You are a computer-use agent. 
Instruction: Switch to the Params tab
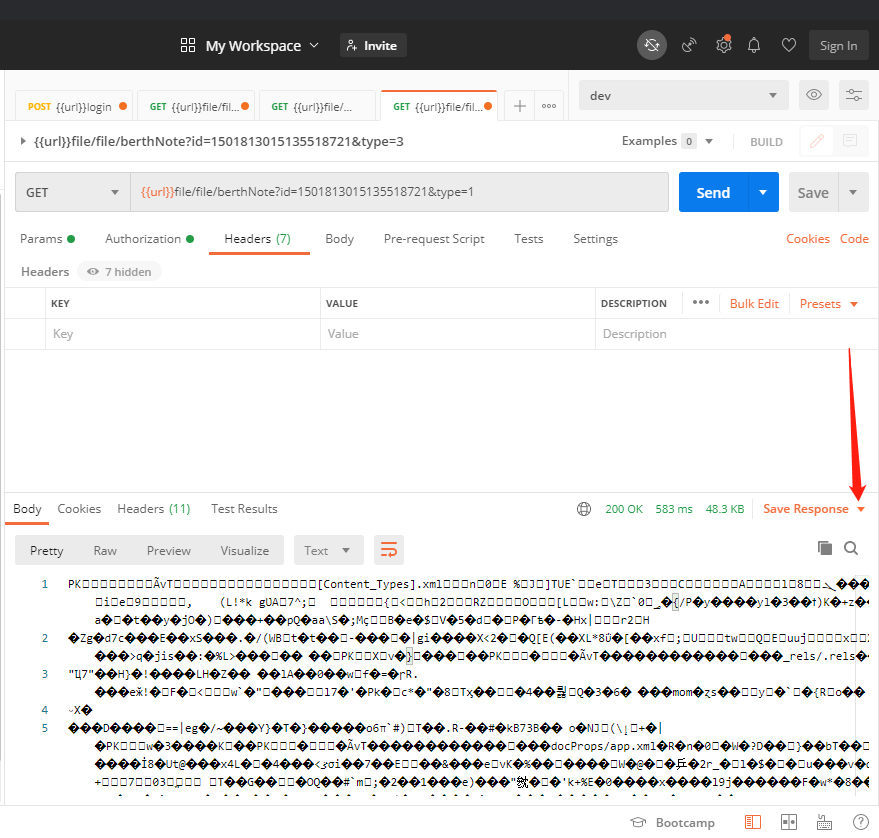(x=47, y=239)
